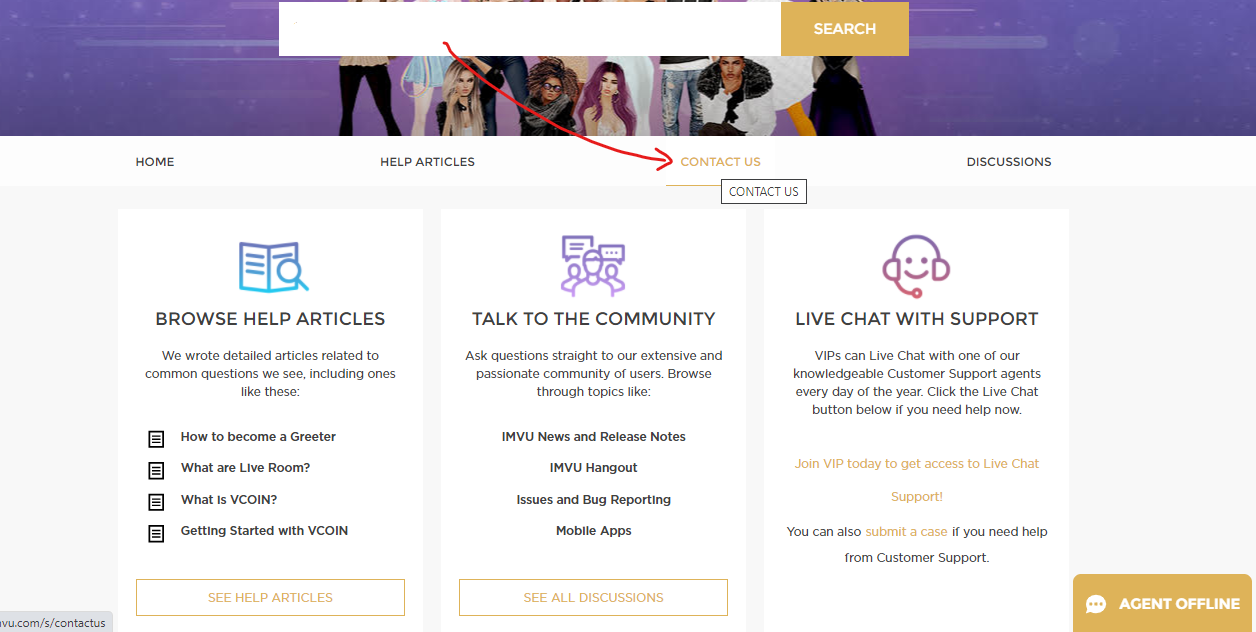Screen dimensions: 1256x632
Task: Click the document icon beside What are Live Room?
Action: 156,470
